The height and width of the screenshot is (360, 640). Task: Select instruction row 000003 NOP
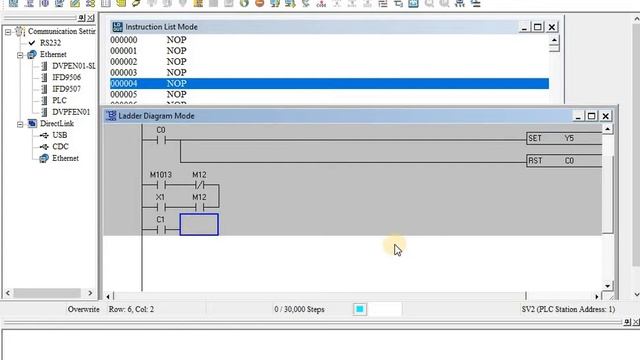click(329, 73)
